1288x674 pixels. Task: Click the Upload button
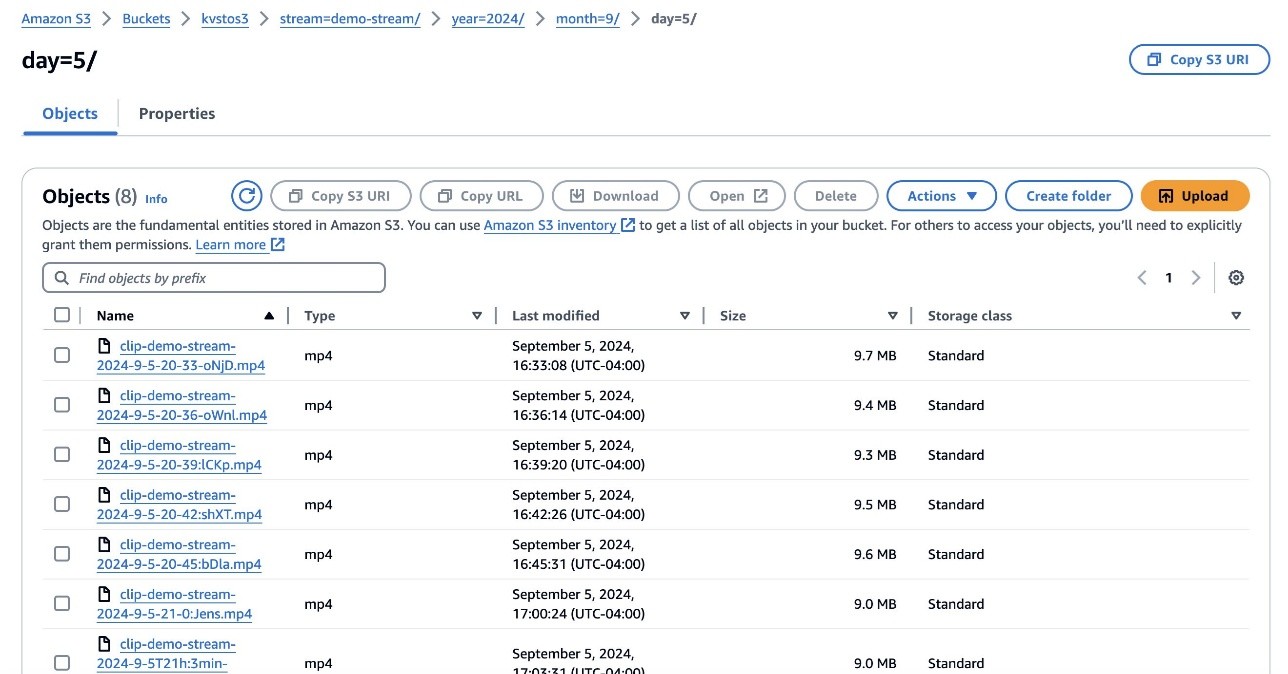(x=1194, y=196)
